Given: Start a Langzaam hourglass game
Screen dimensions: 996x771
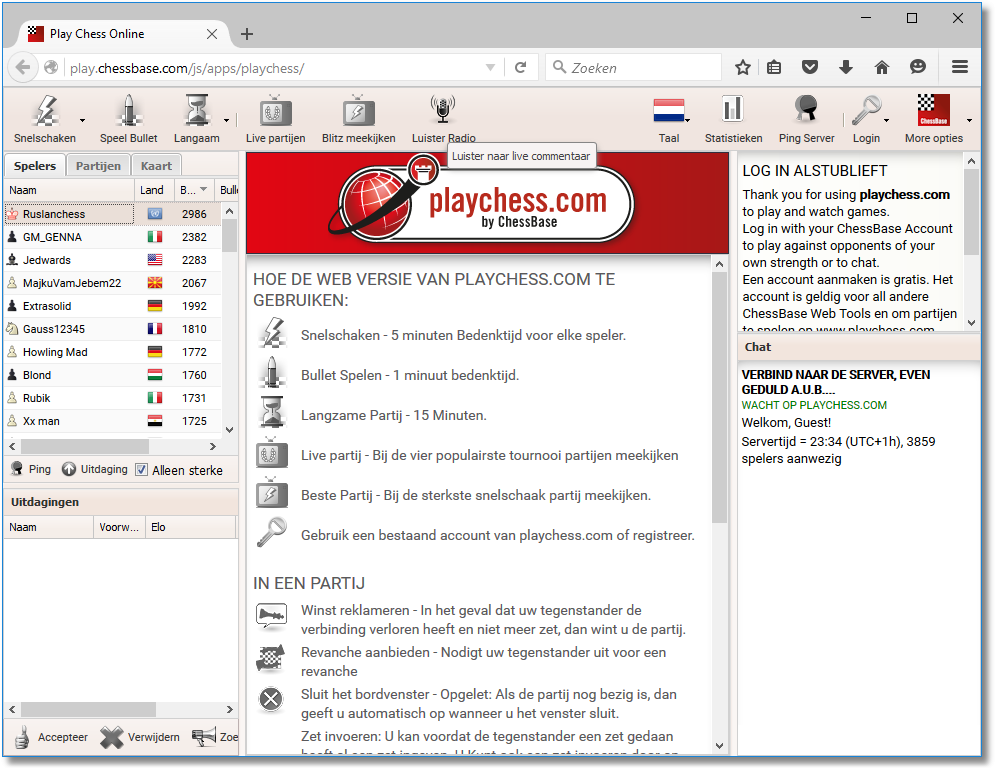Looking at the screenshot, I should point(196,118).
